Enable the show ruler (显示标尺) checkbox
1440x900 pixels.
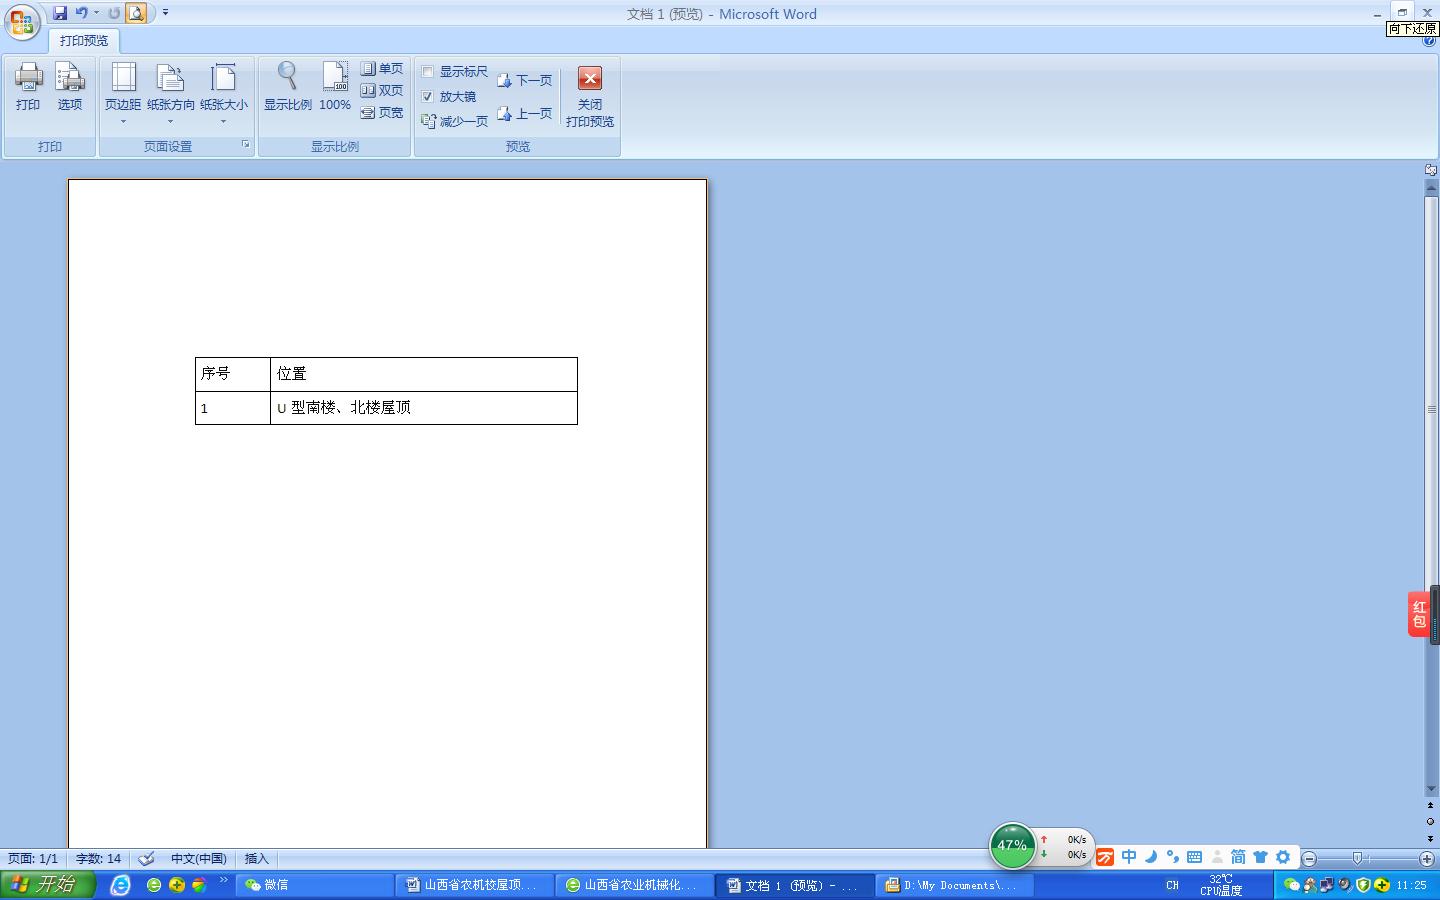[x=428, y=72]
